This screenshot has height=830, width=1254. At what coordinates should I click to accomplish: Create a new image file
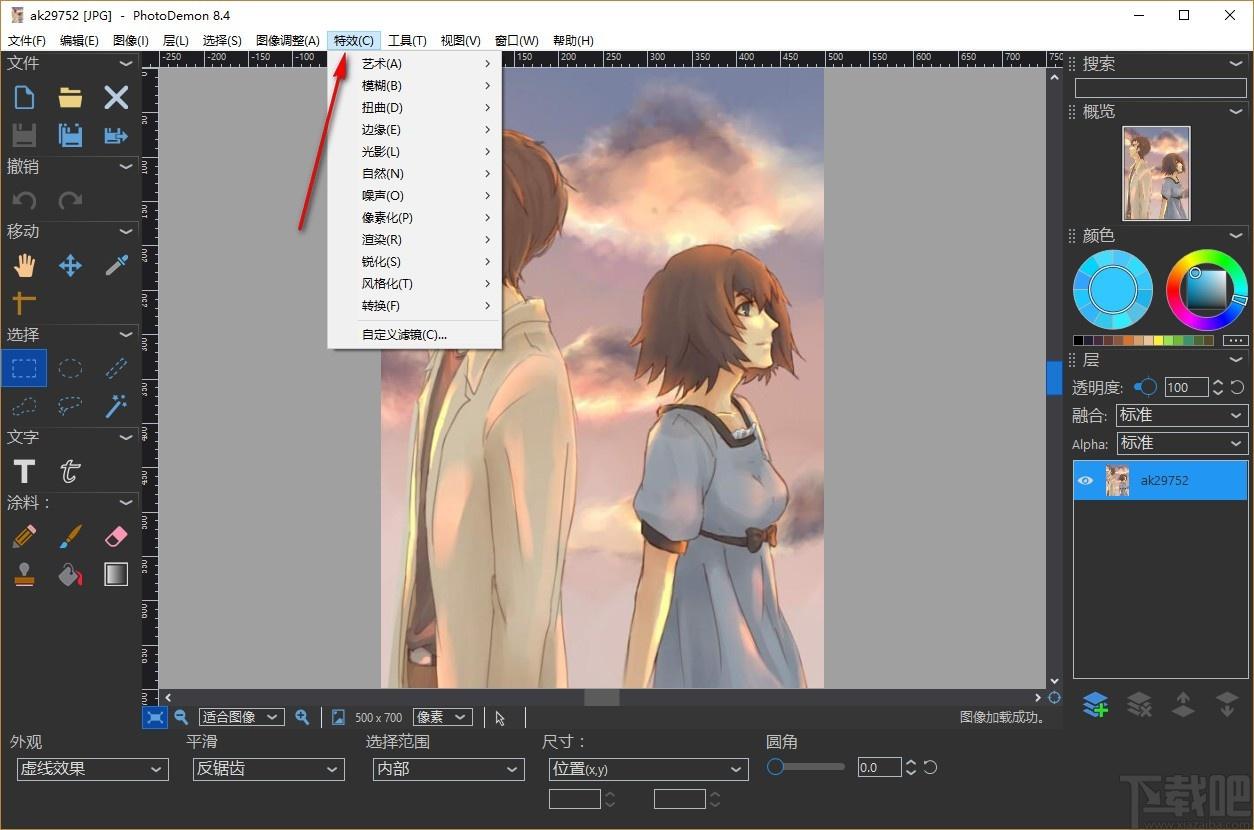pos(24,97)
